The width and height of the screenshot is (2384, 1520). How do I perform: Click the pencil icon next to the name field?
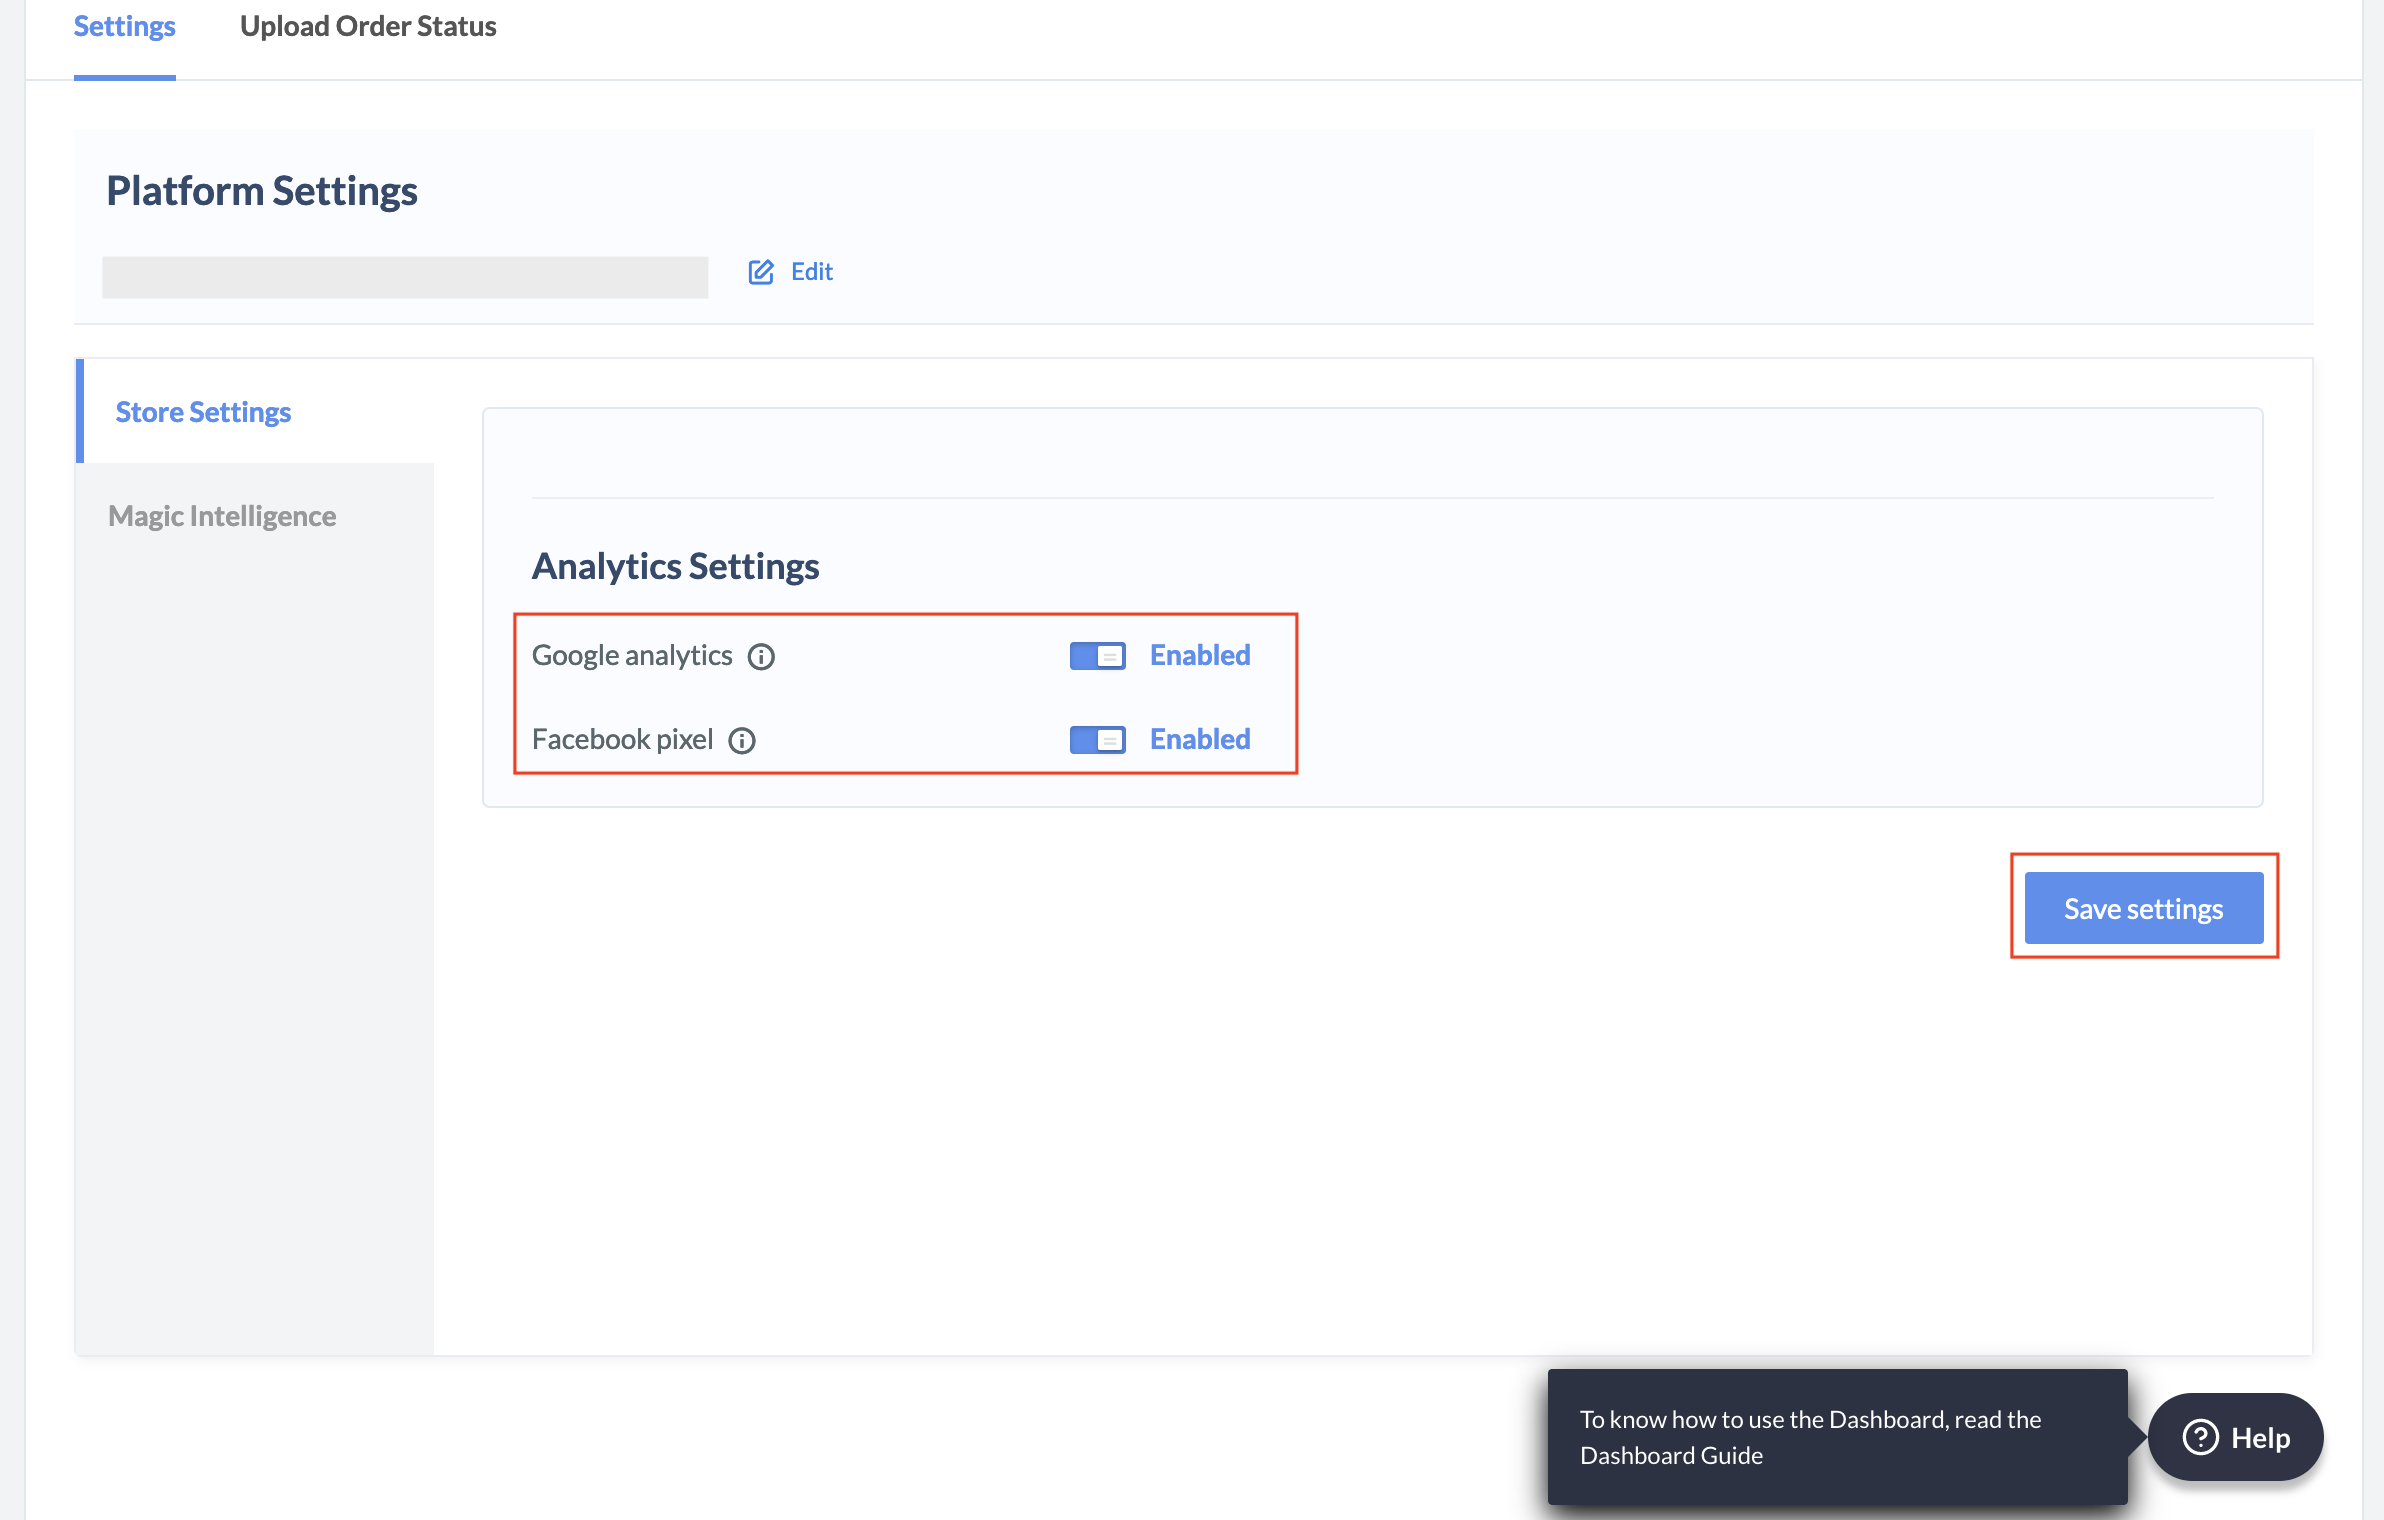click(761, 271)
